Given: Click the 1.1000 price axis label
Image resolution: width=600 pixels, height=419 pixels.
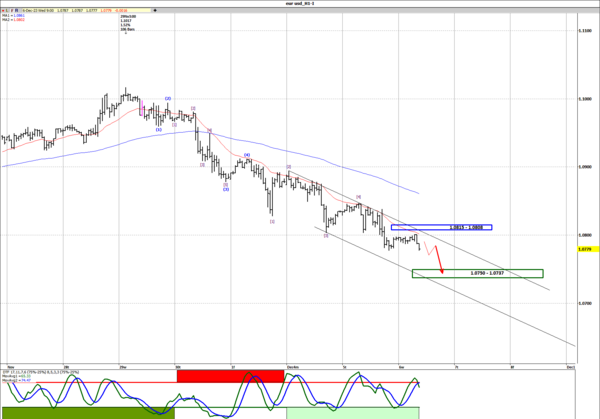Looking at the screenshot, I should coord(584,99).
